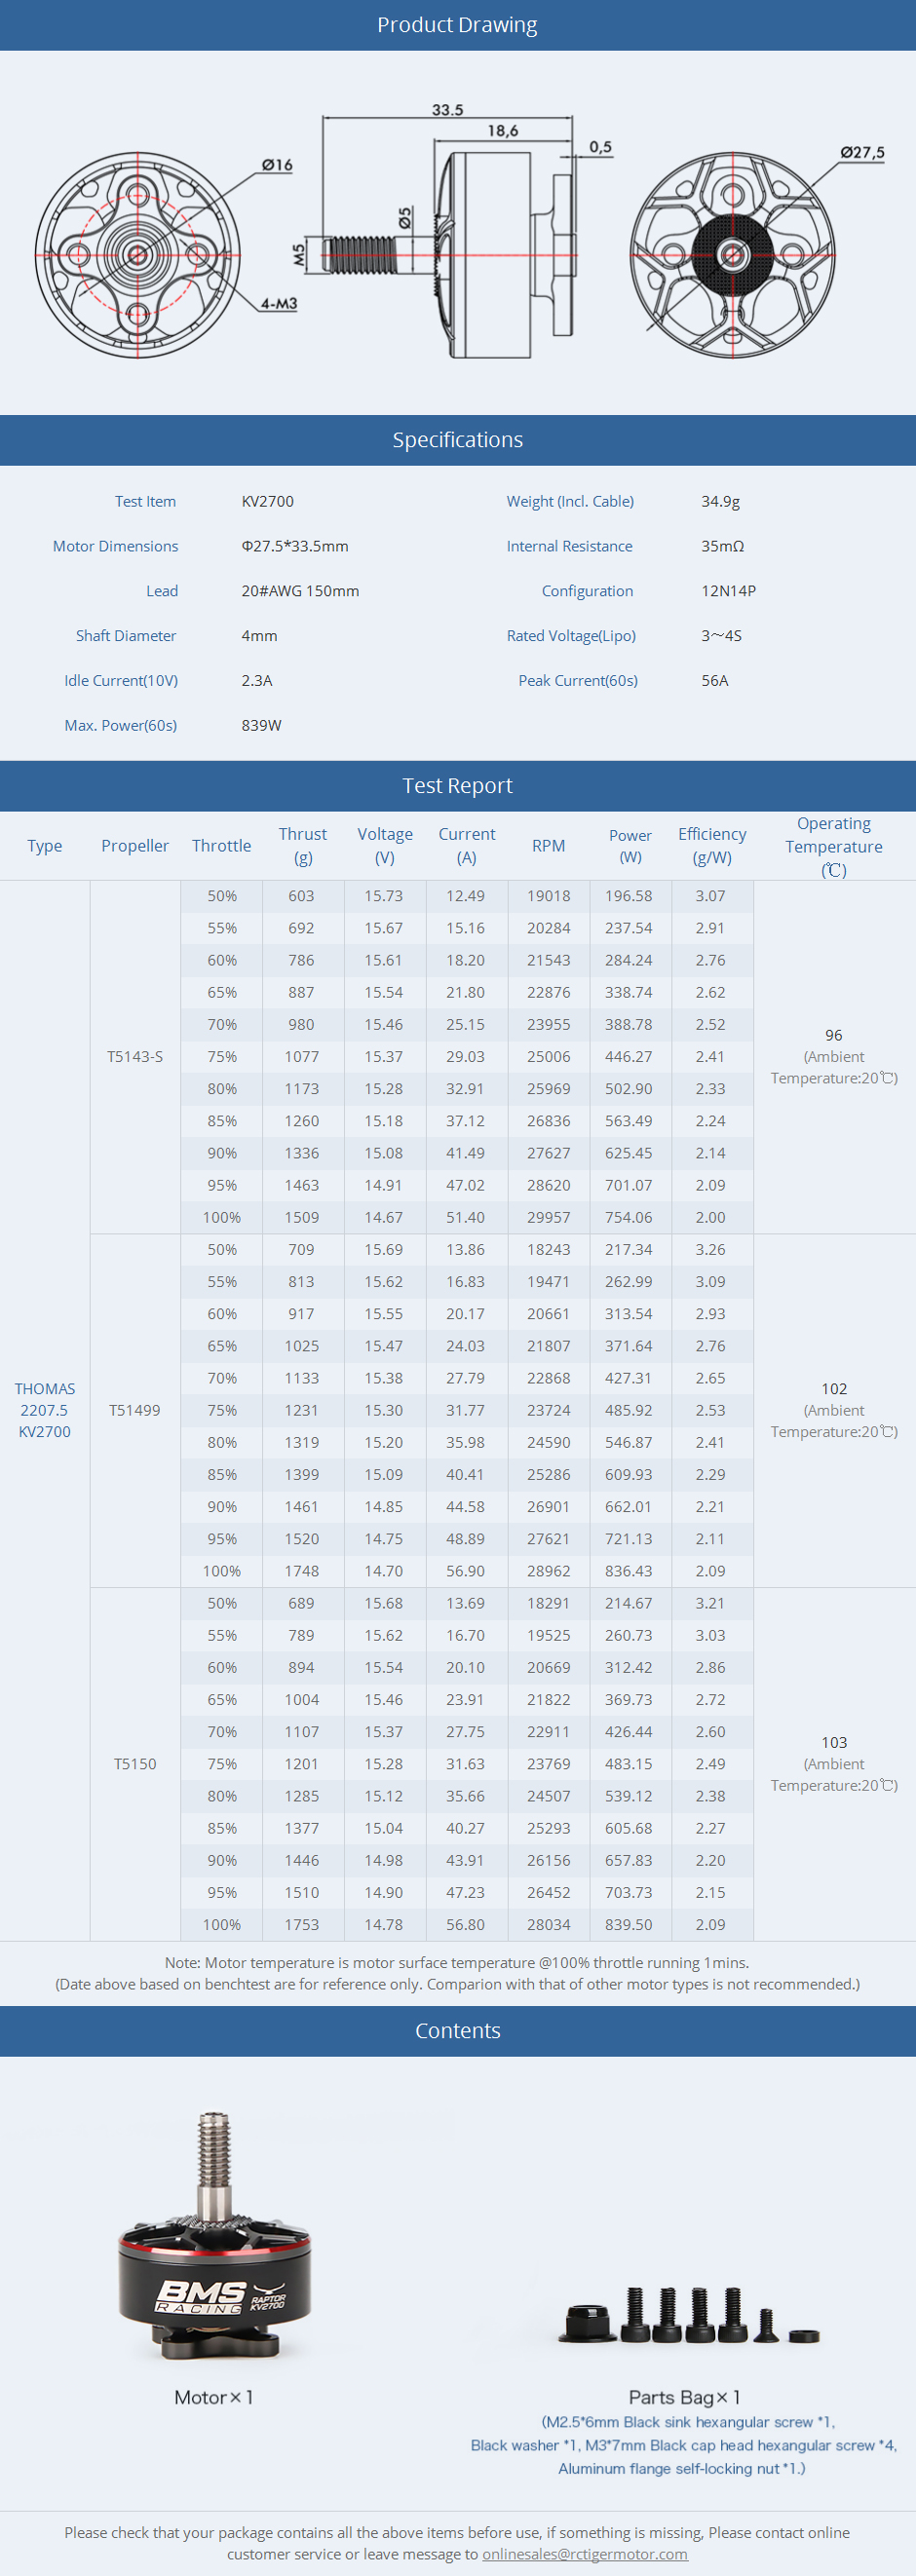The width and height of the screenshot is (916, 2576).
Task: Select the T51499 propeller cell
Action: tap(135, 1410)
